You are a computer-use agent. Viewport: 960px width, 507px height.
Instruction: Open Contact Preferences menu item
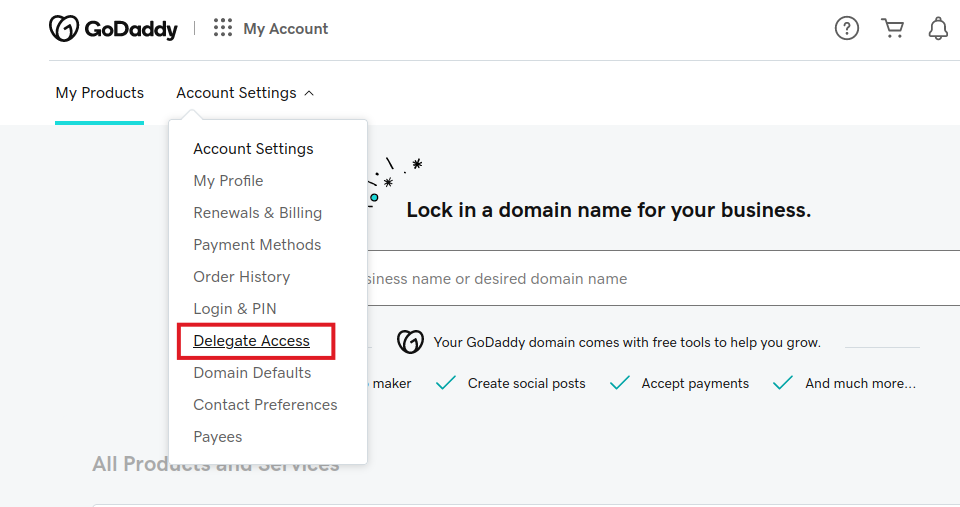point(266,405)
